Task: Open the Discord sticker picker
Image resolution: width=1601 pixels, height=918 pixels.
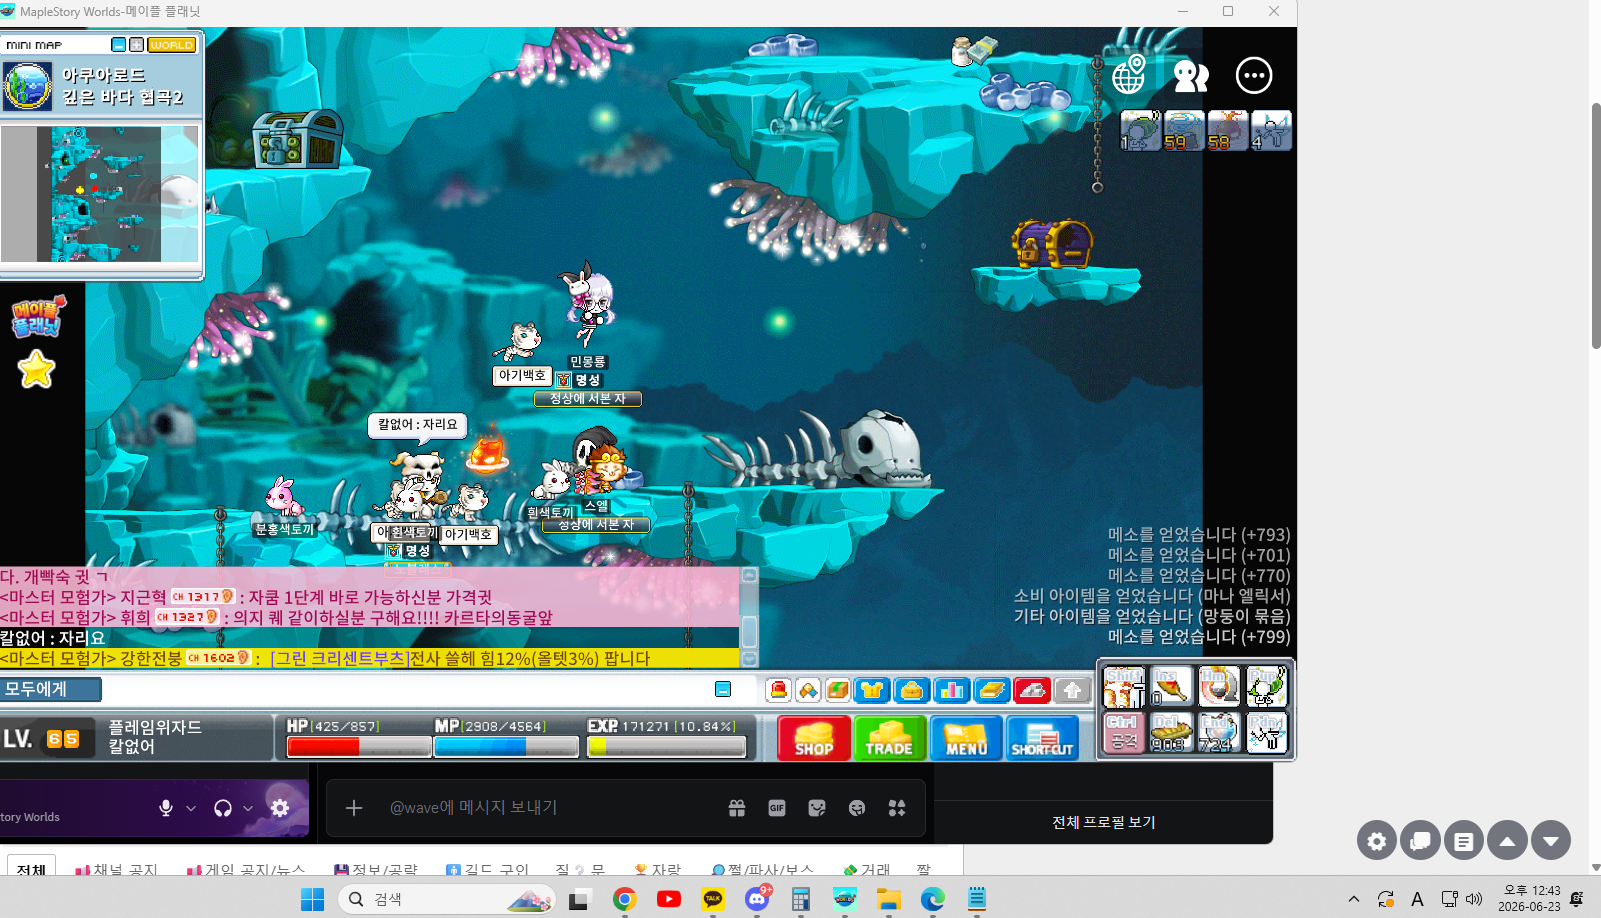Action: 817,808
